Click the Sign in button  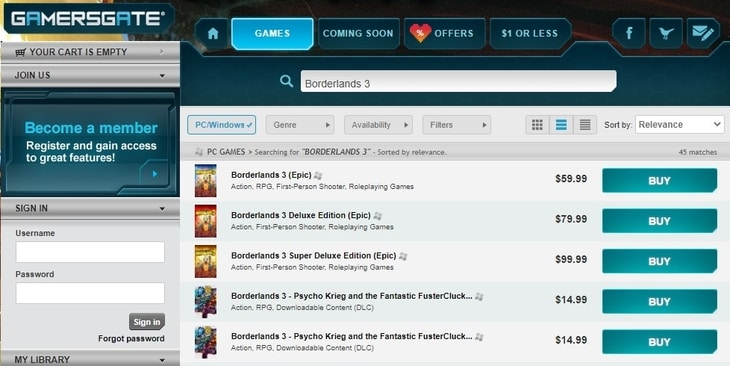pyautogui.click(x=147, y=322)
